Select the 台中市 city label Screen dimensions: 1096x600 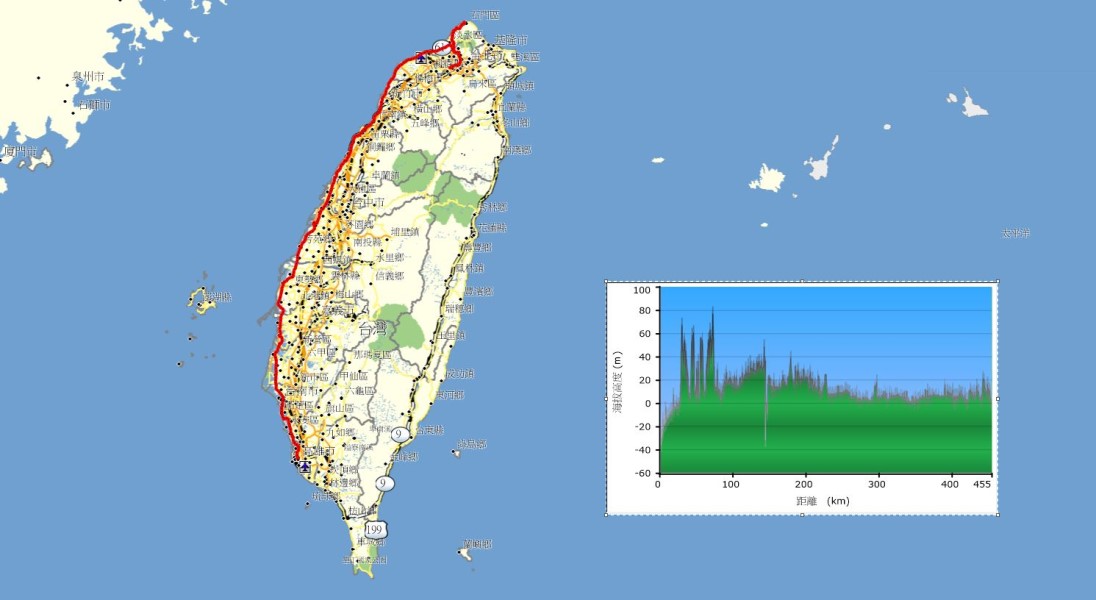368,202
